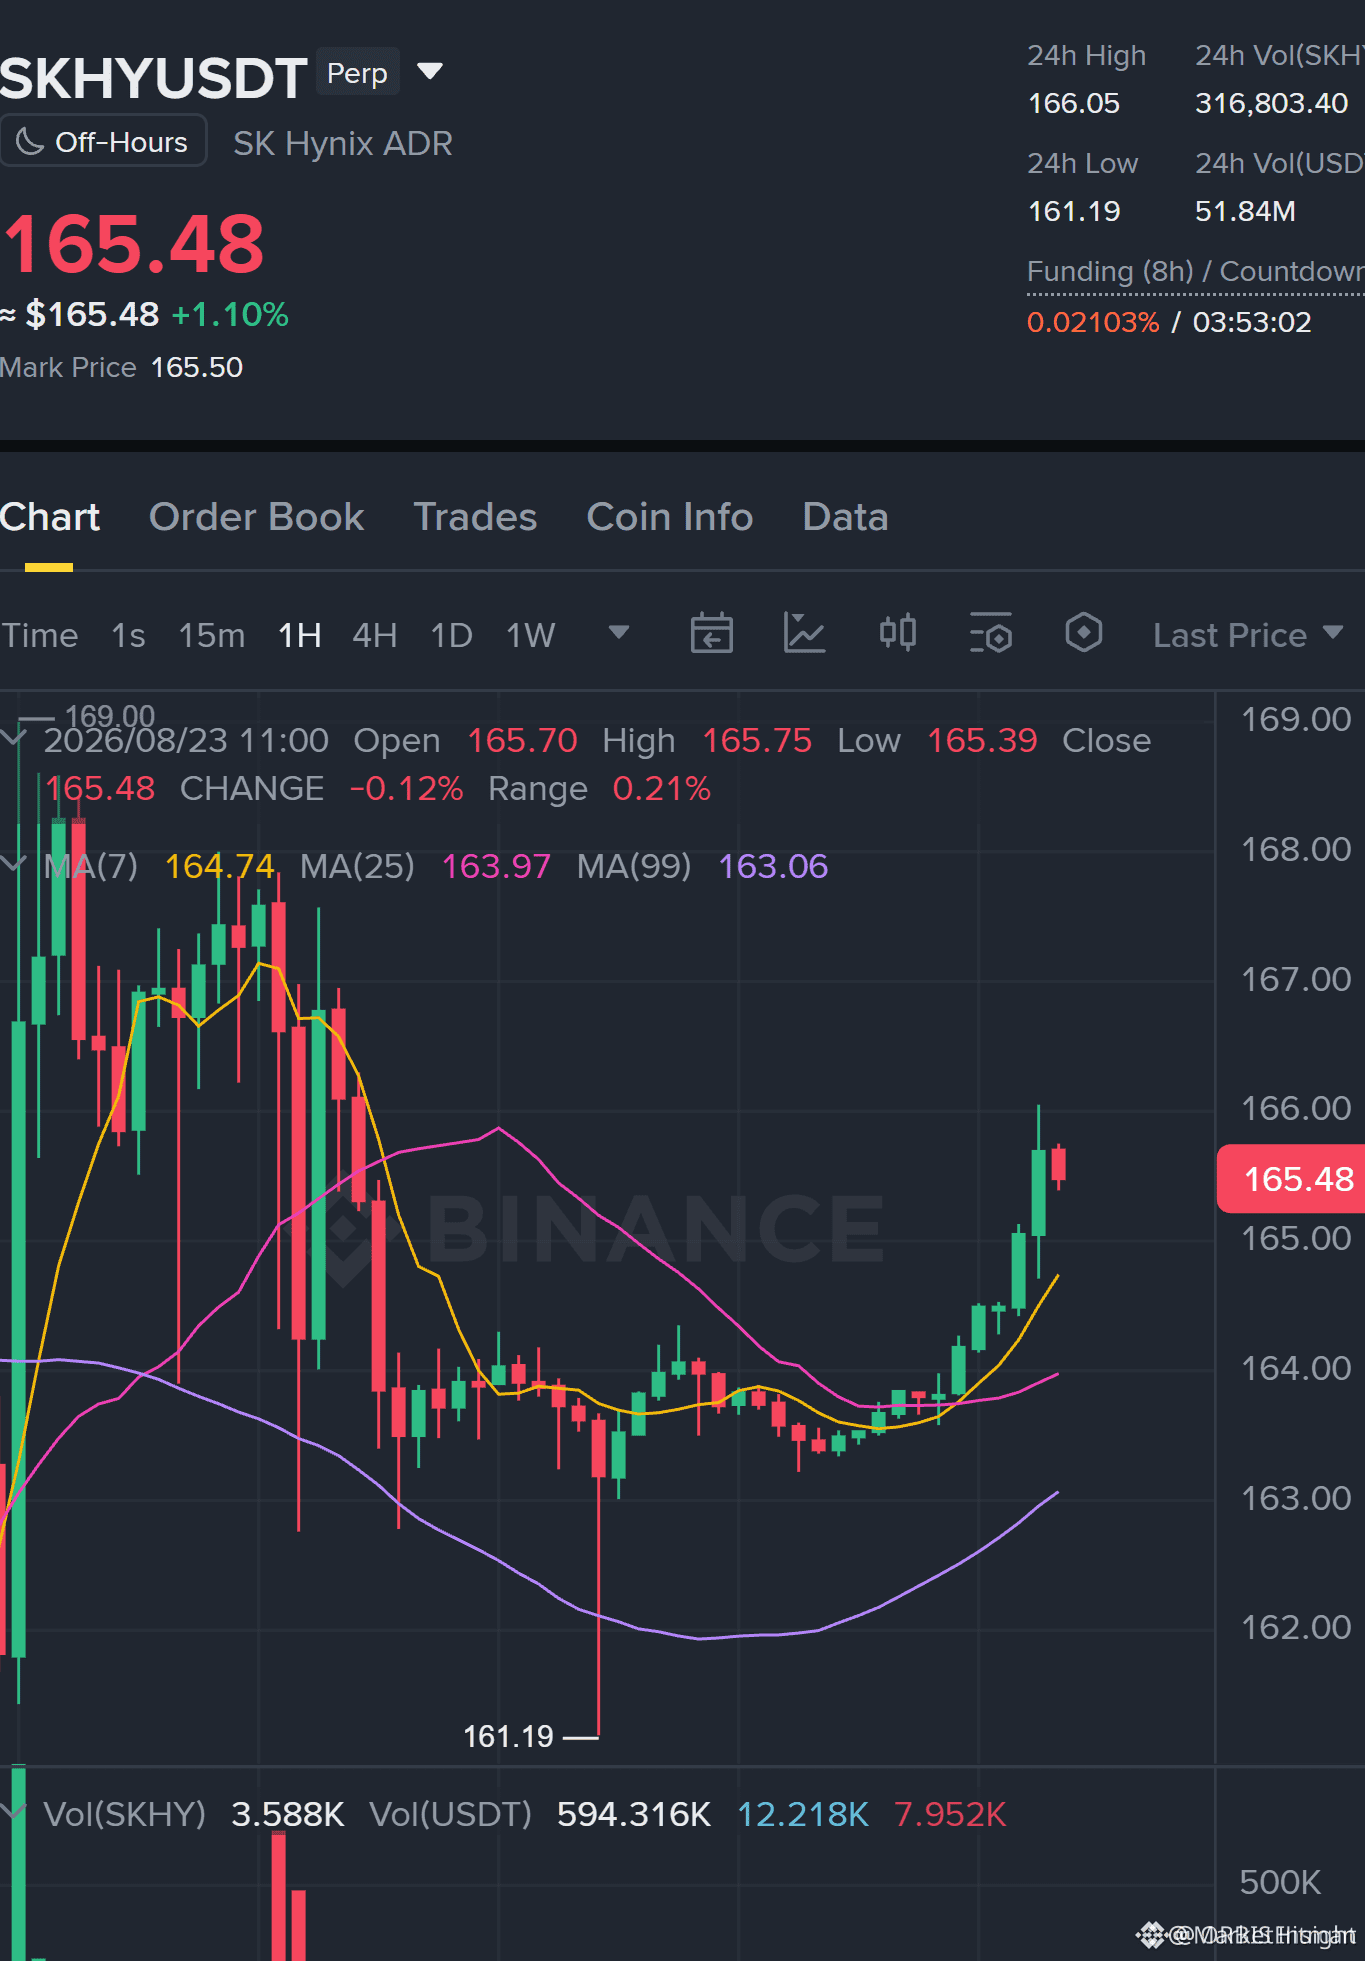Tap the 162.00 price axis label
The width and height of the screenshot is (1365, 1961).
1295,1627
